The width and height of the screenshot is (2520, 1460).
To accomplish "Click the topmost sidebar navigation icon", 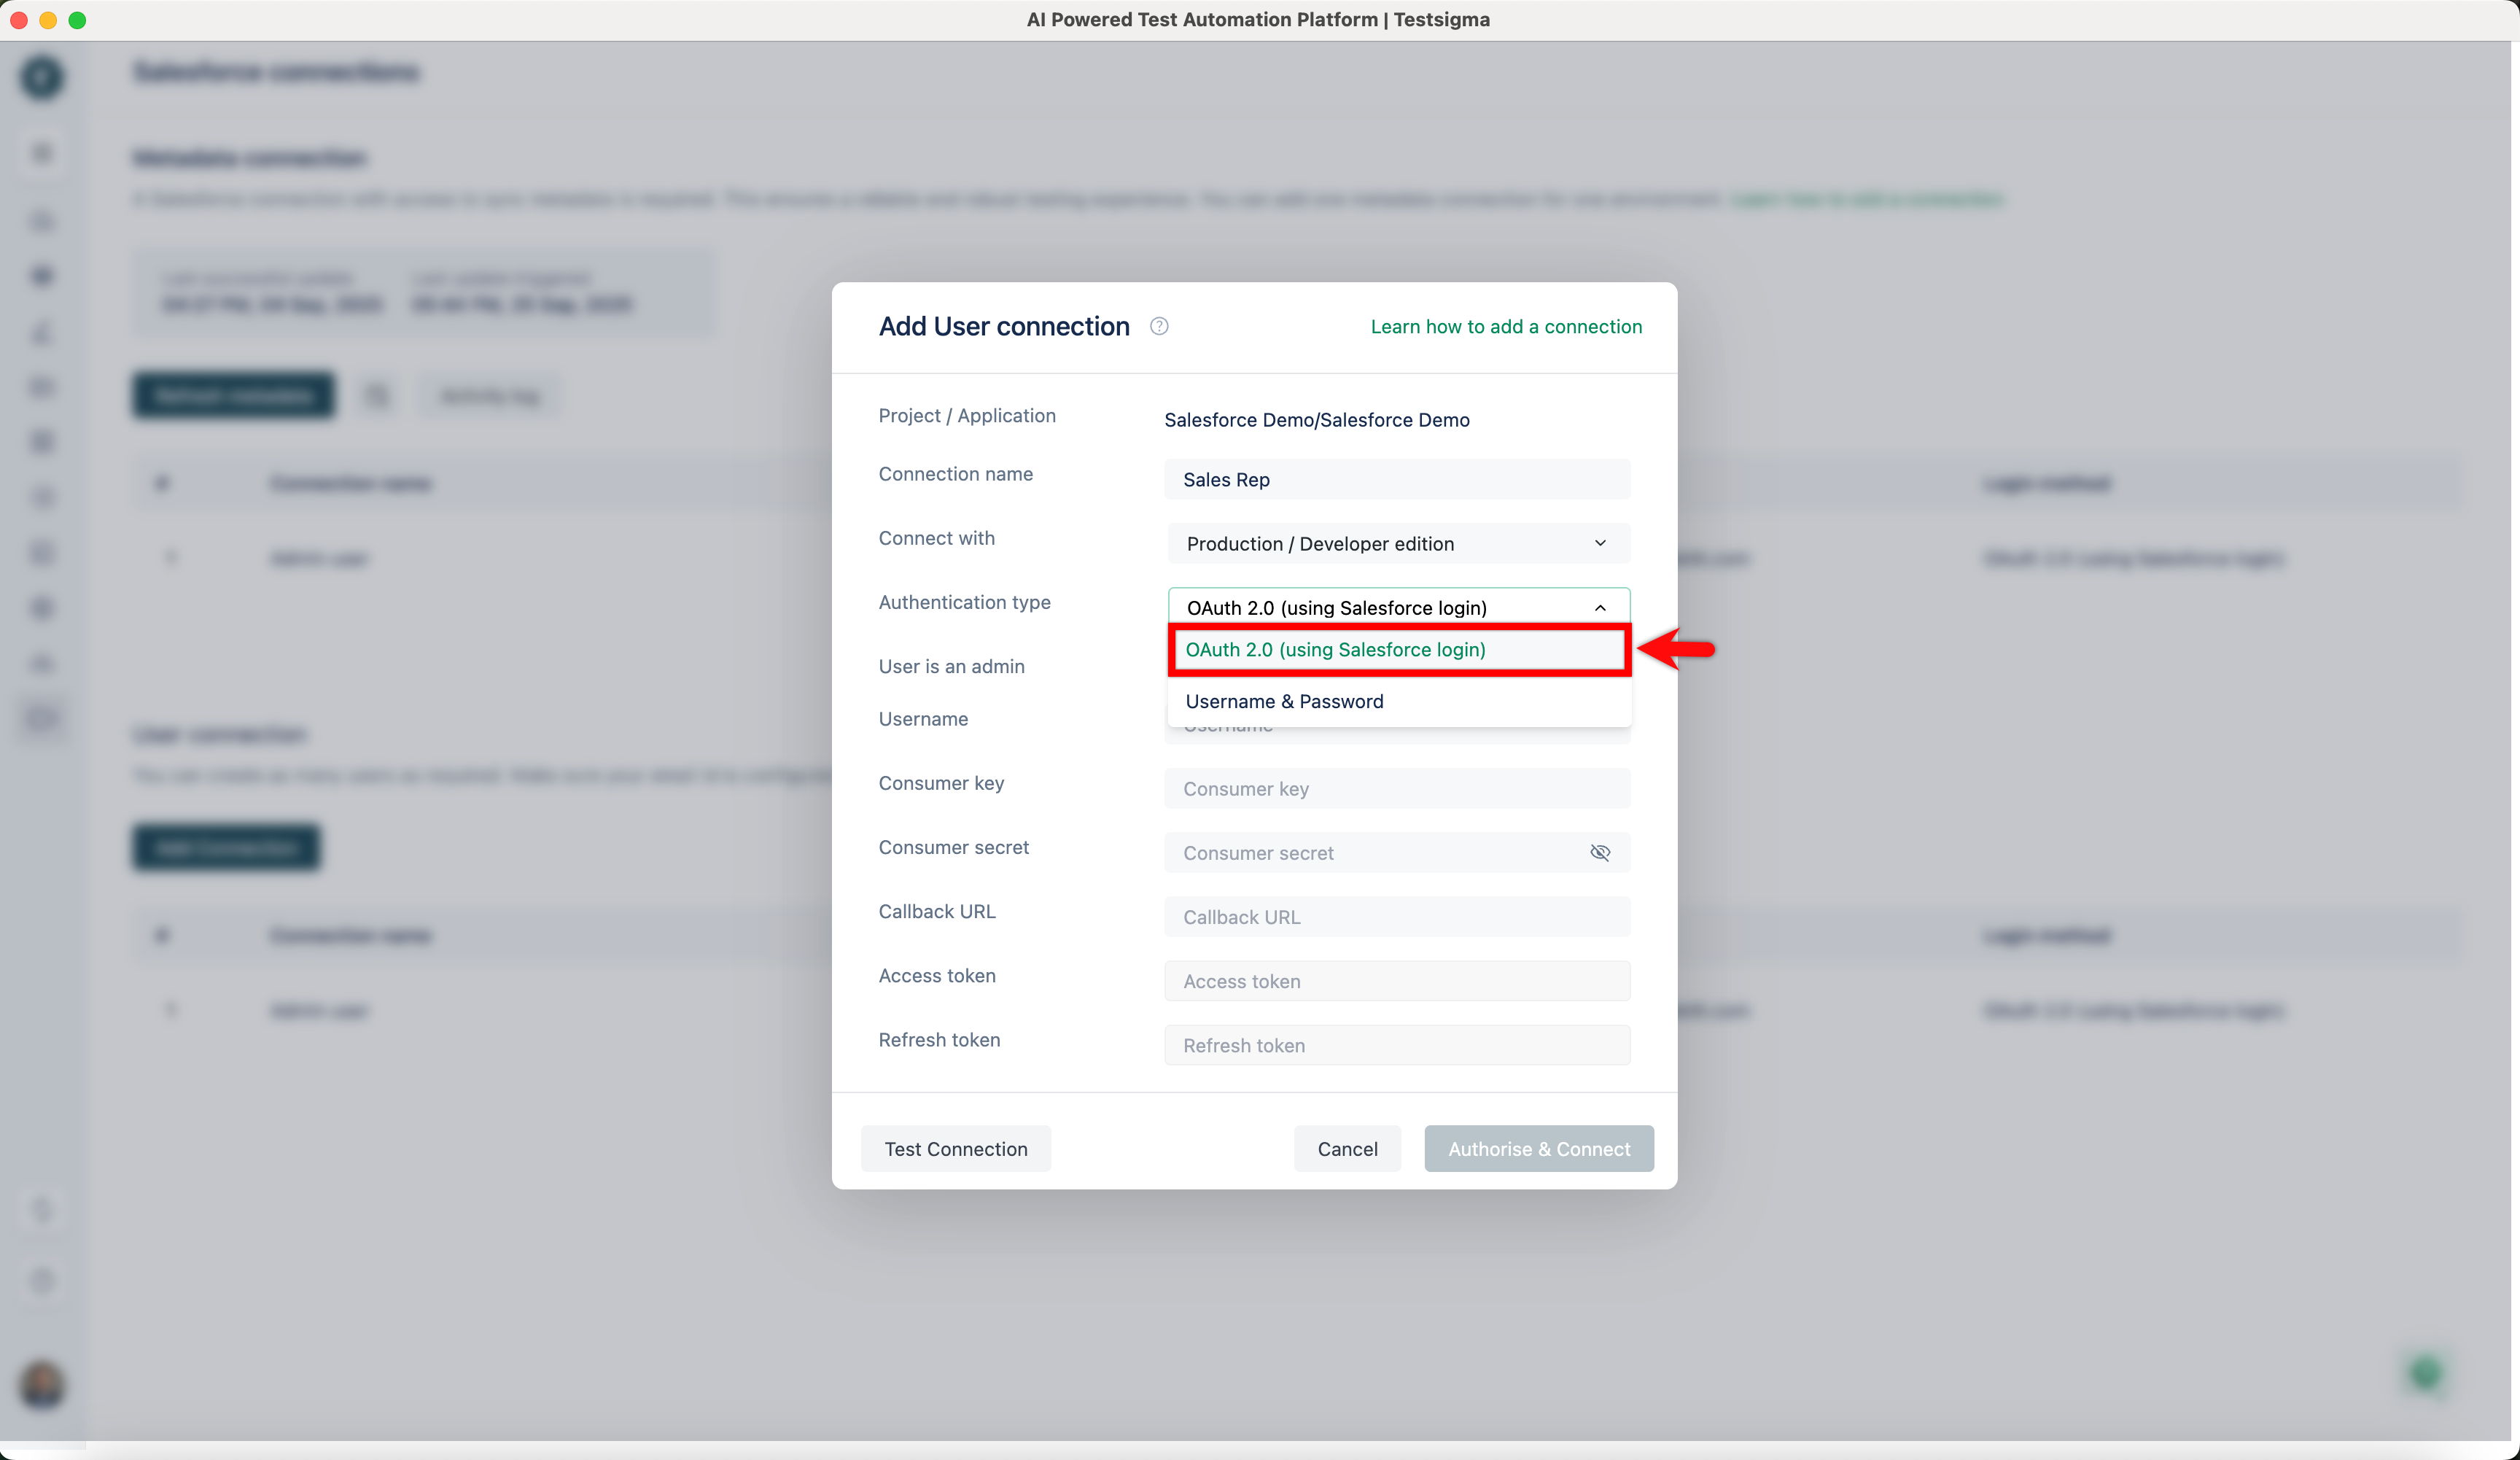I will [42, 153].
